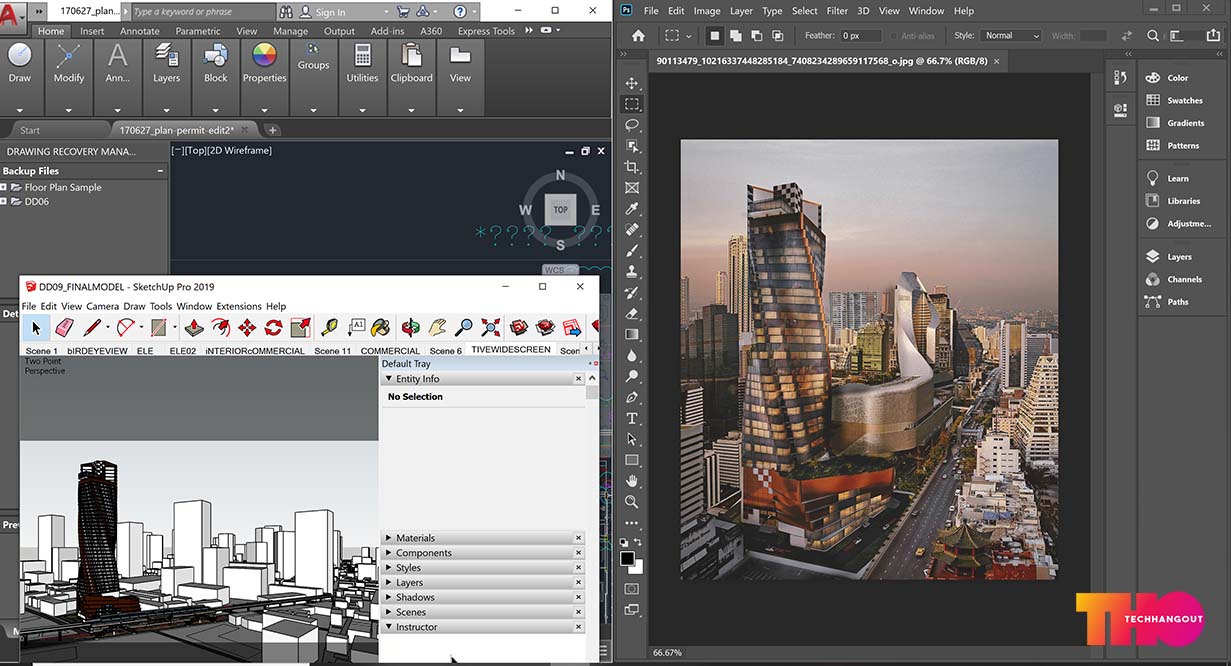Click the Feather value field in Photoshop
The height and width of the screenshot is (666, 1231).
pyautogui.click(x=860, y=36)
